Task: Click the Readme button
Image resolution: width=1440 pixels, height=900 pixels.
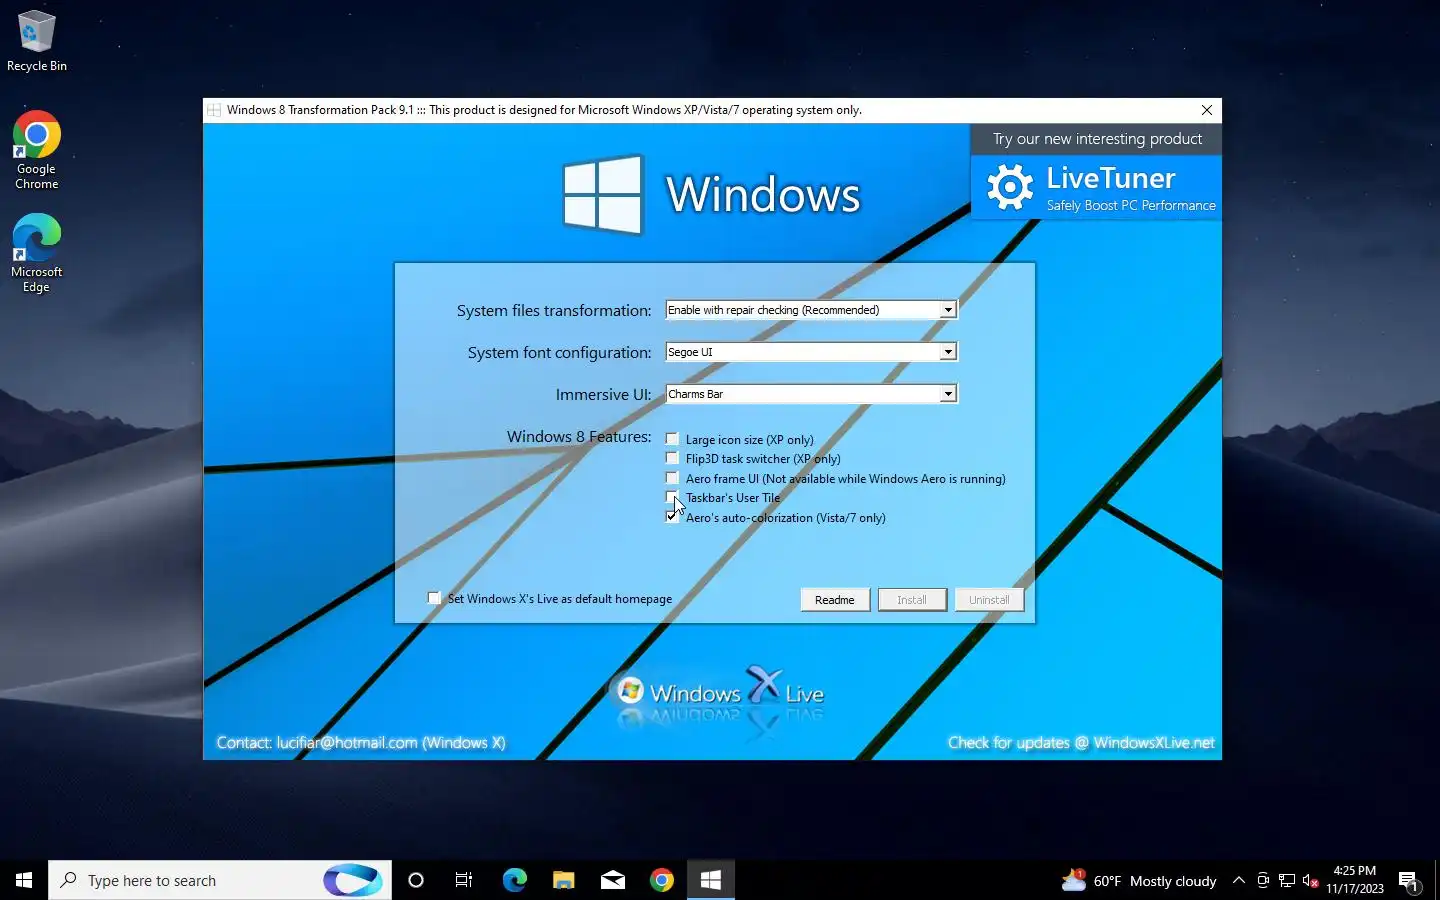Action: tap(835, 600)
